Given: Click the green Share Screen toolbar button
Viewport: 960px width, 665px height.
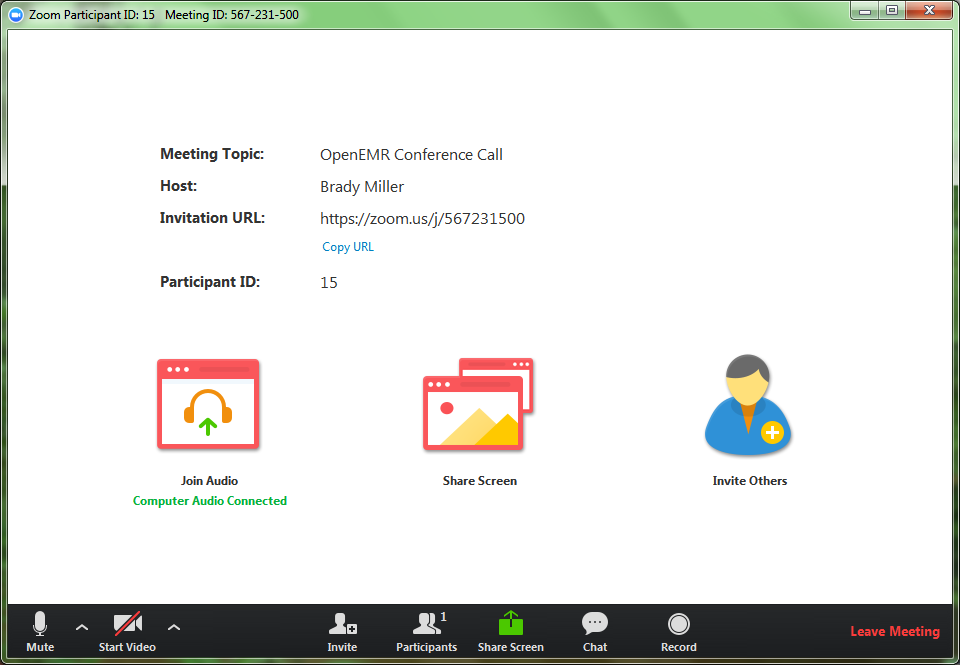Looking at the screenshot, I should [x=511, y=632].
